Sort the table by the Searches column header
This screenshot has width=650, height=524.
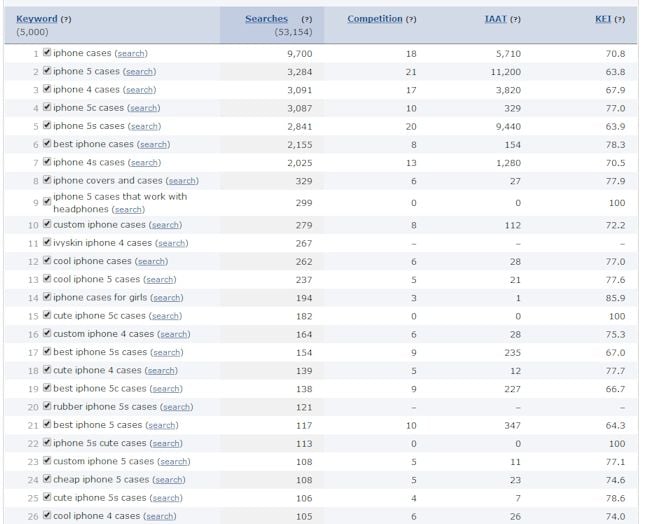pyautogui.click(x=266, y=19)
